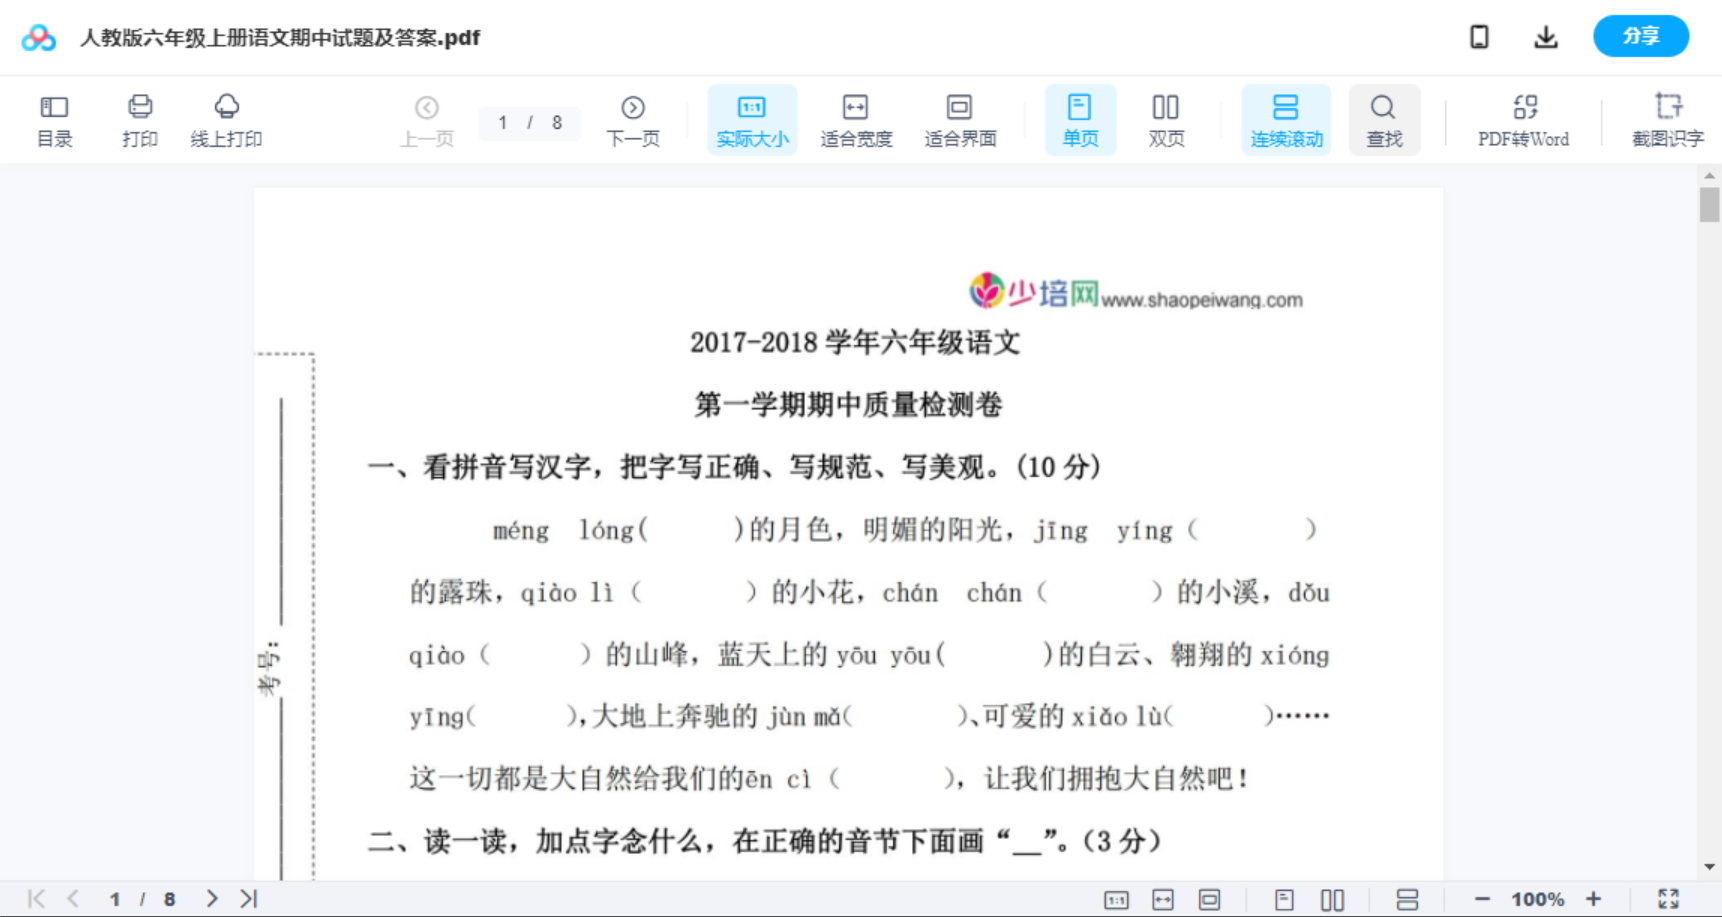This screenshot has width=1722, height=917.
Task: Switch to 单页 single page layout
Action: click(1080, 120)
